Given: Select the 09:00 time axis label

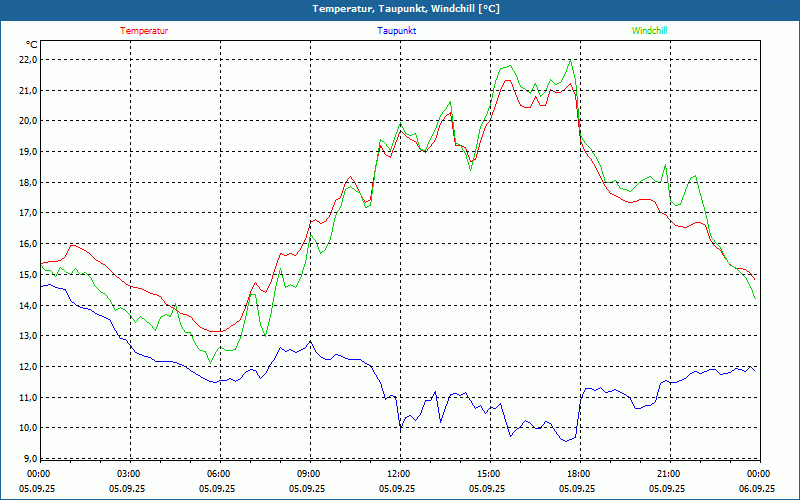Looking at the screenshot, I should pyautogui.click(x=308, y=474).
